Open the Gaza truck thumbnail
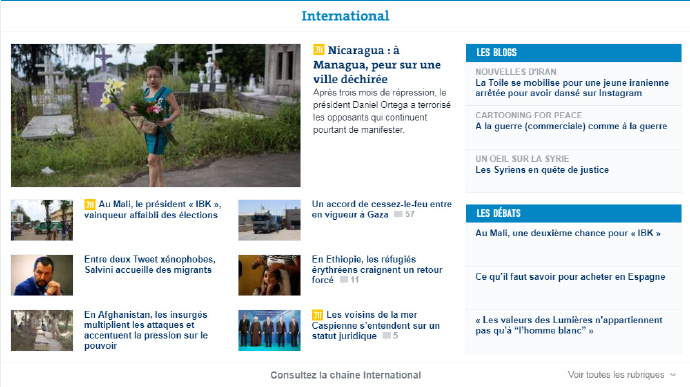The width and height of the screenshot is (690, 387). point(269,220)
